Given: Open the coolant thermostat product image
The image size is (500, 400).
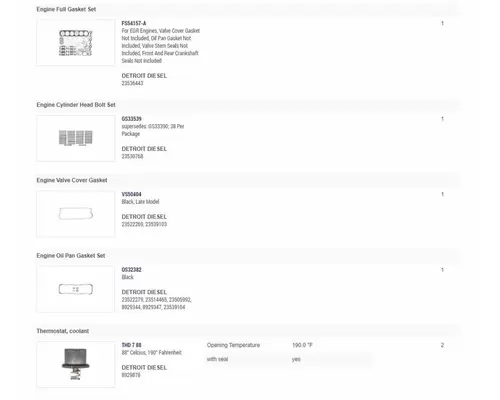Looking at the screenshot, I should (x=76, y=364).
